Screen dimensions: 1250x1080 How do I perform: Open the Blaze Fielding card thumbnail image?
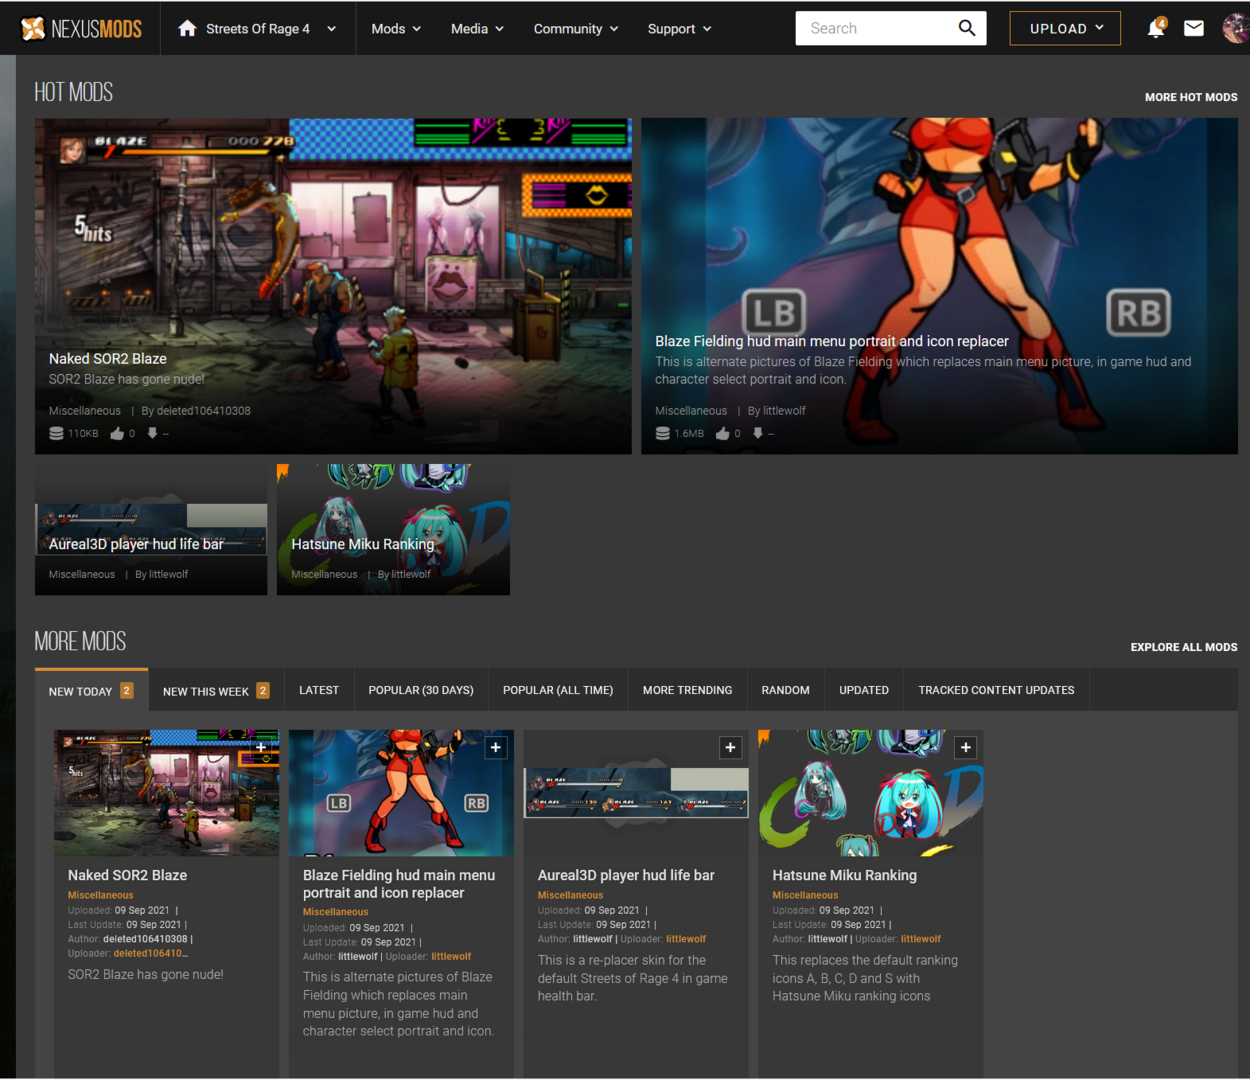coord(401,792)
